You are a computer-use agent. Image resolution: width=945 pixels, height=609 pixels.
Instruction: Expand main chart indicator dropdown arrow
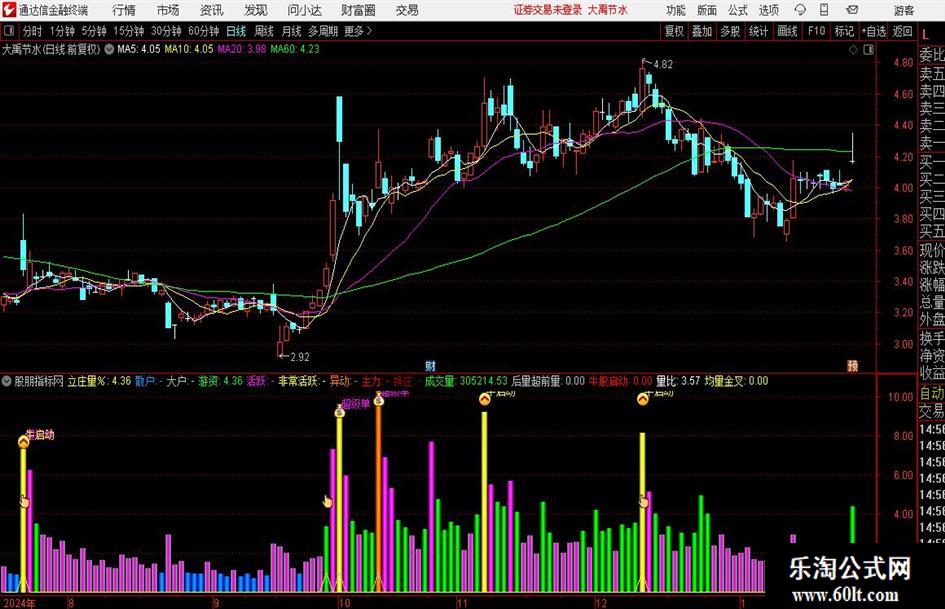pos(109,49)
